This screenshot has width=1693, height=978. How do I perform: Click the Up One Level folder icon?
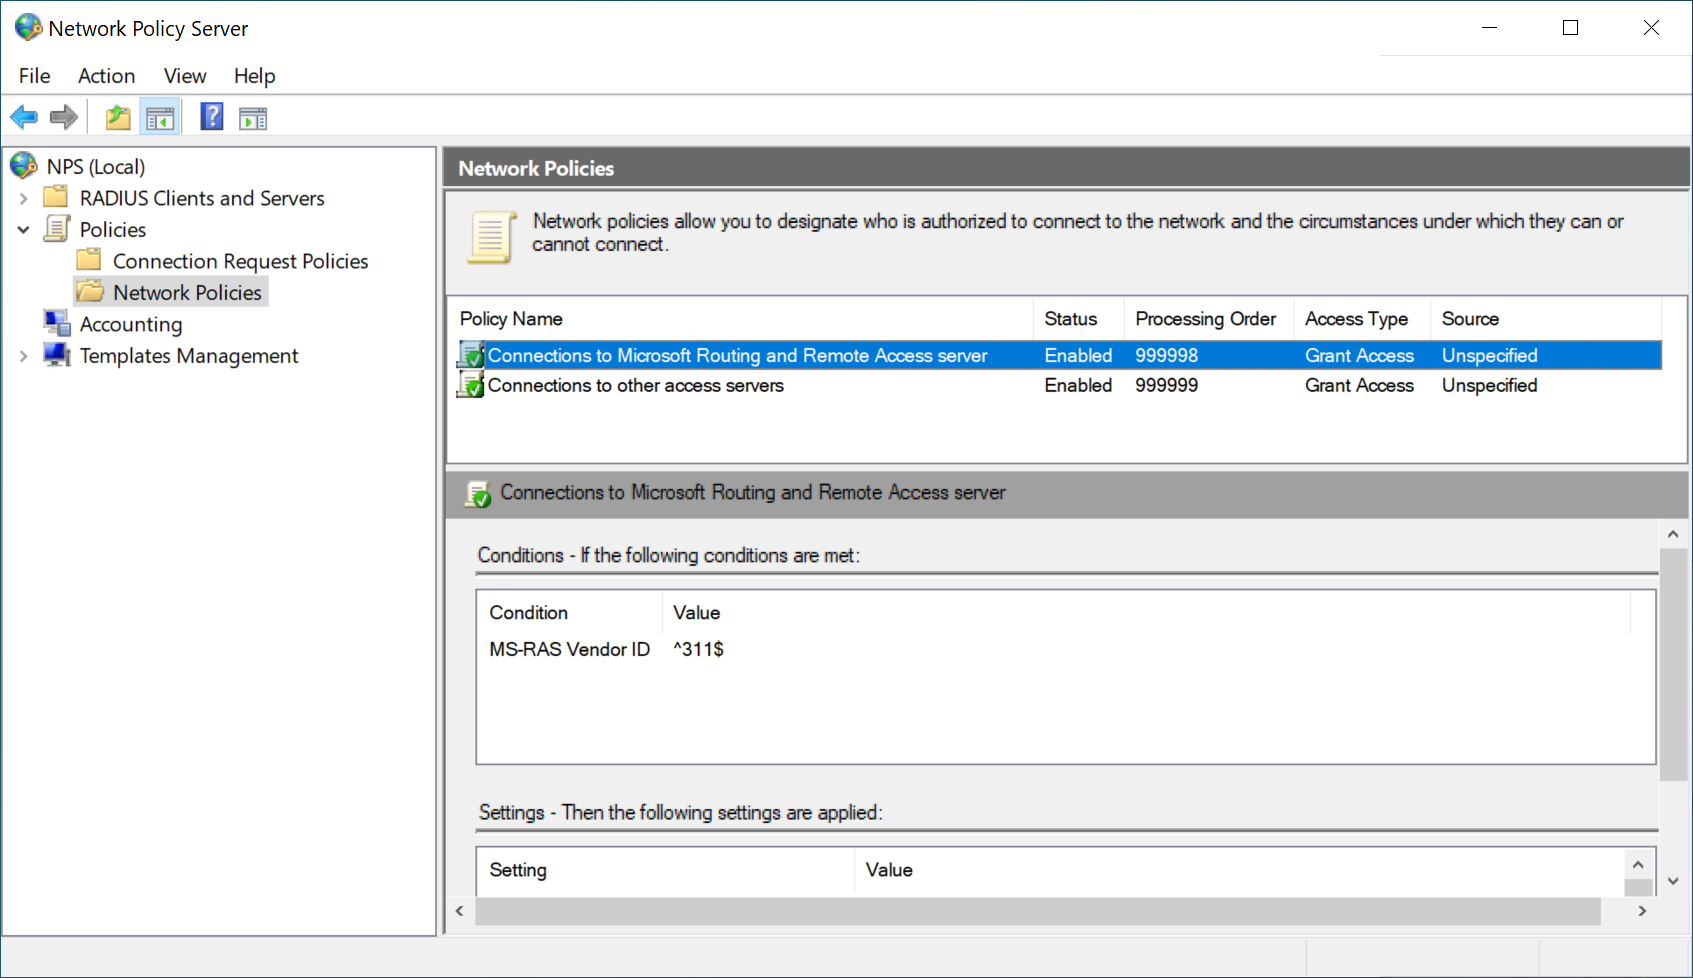118,118
